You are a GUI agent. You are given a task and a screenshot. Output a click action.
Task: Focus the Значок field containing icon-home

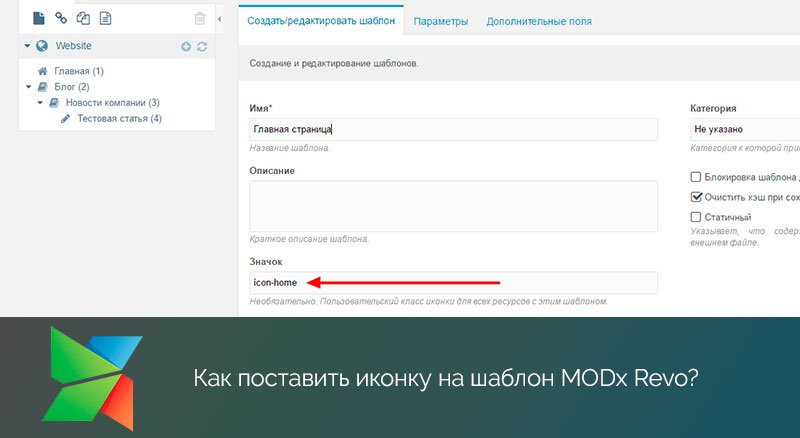coord(453,283)
